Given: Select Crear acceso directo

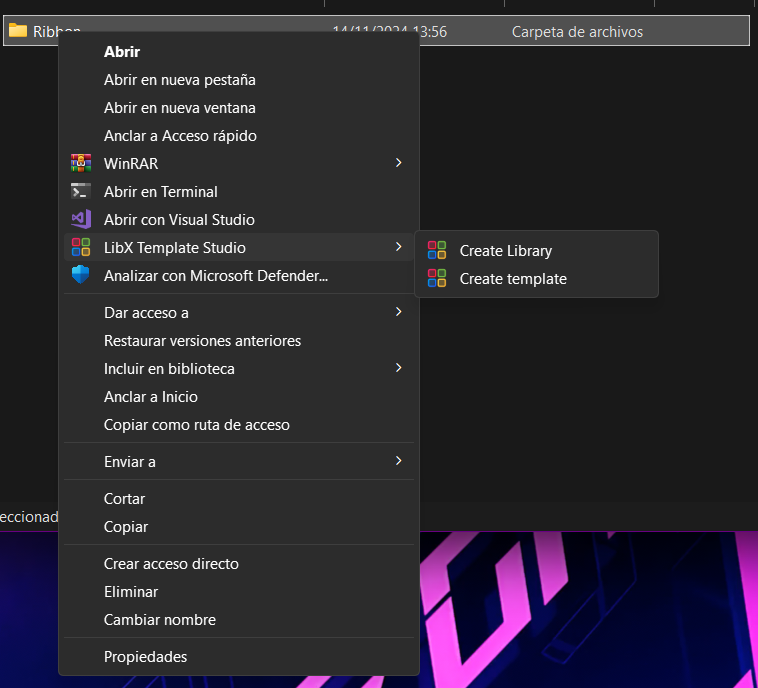Looking at the screenshot, I should [x=239, y=564].
